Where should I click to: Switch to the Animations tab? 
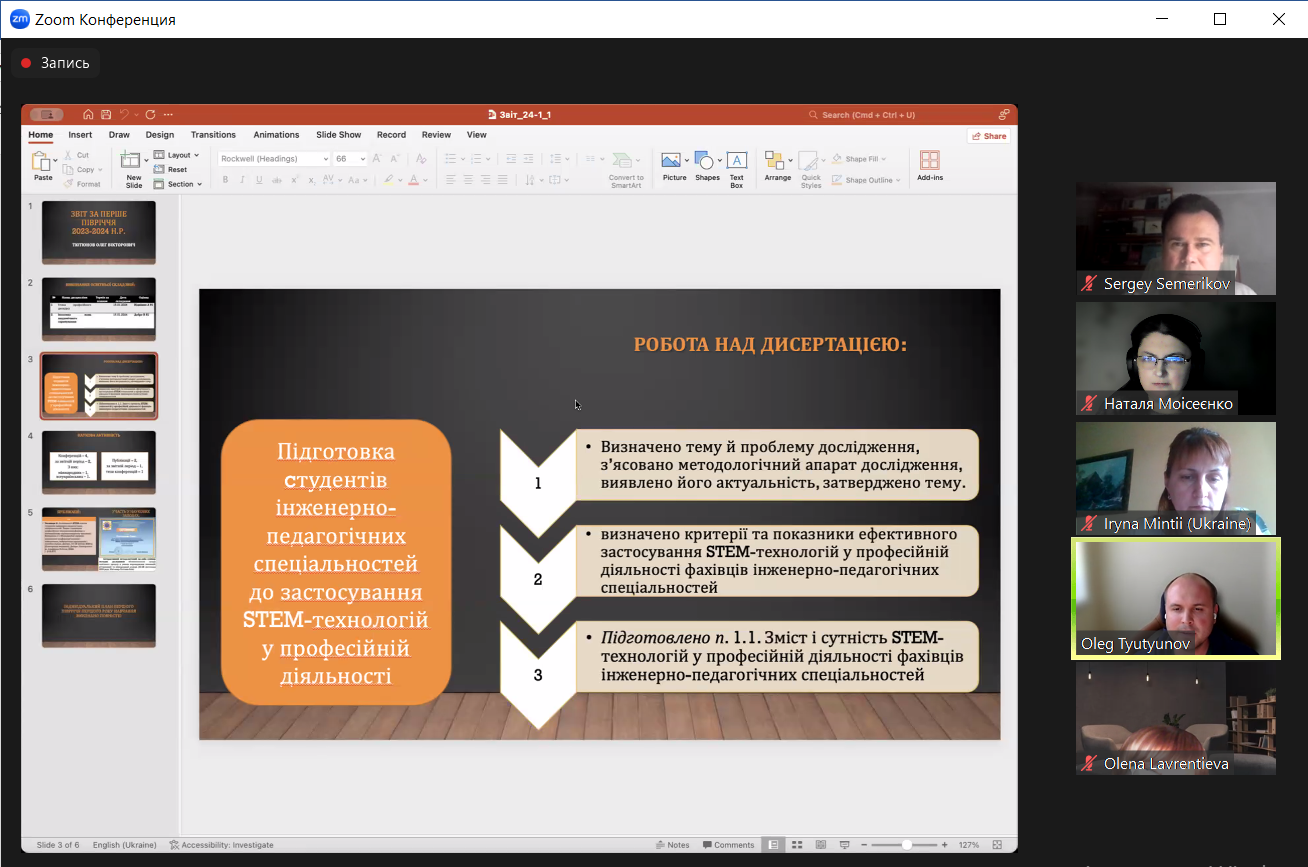click(x=276, y=135)
